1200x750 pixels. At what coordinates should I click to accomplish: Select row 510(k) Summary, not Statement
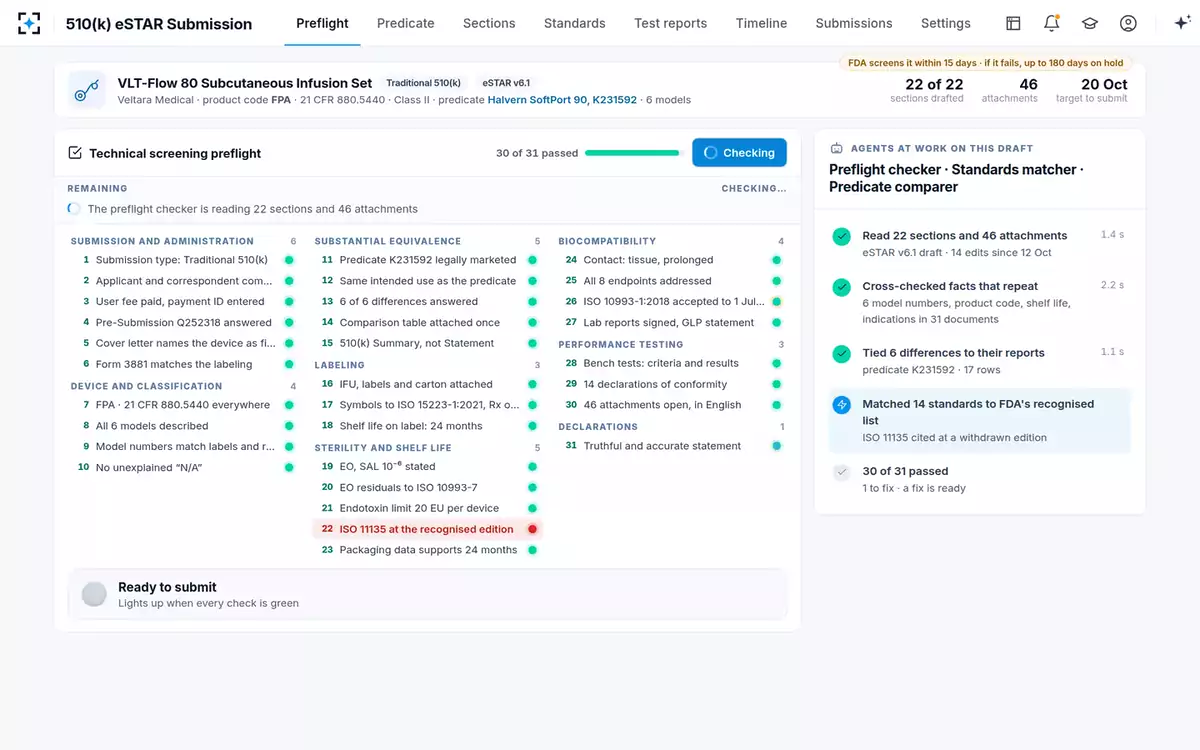coord(428,343)
